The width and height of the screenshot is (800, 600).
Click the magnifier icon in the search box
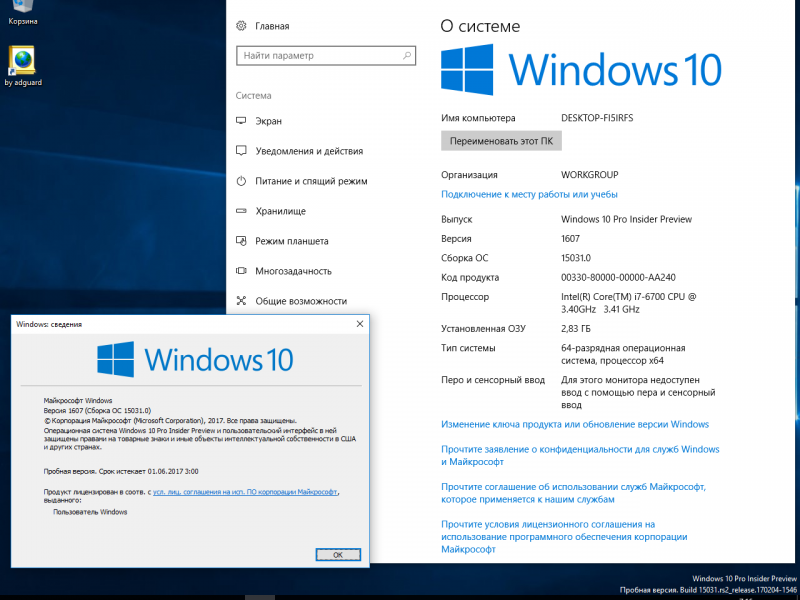pos(407,56)
